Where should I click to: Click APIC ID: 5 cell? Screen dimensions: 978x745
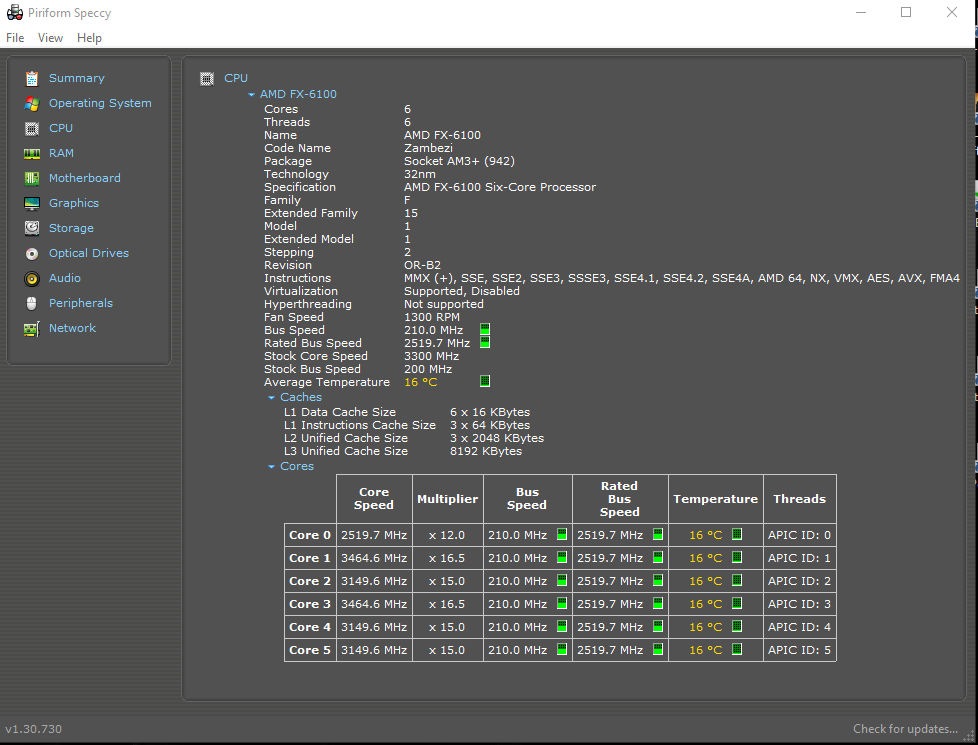(799, 650)
